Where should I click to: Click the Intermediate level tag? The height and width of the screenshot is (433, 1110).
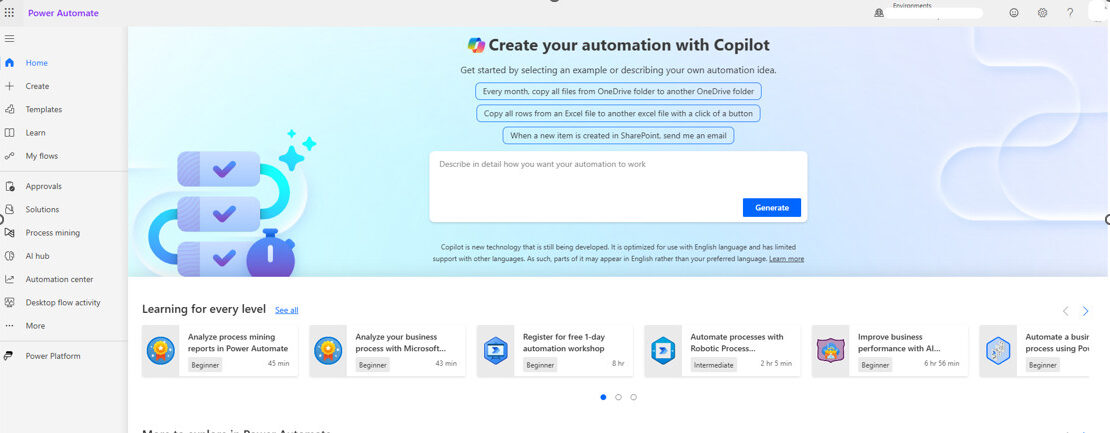click(714, 365)
